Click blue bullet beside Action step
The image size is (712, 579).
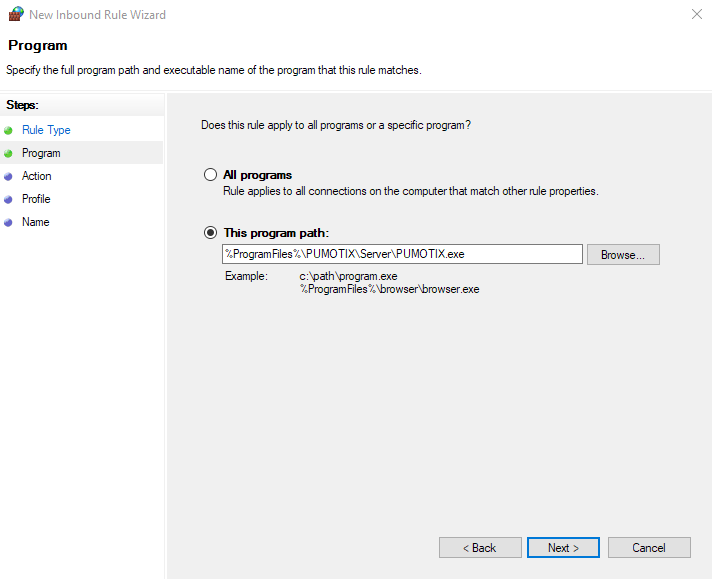tap(8, 177)
